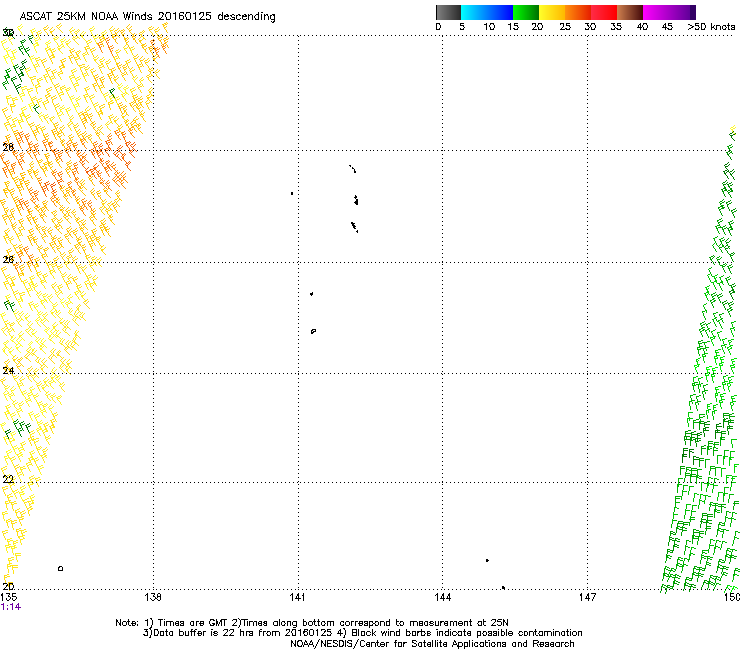Screen dimensions: 740x650
Task: Click the note line about 'Data buffer is 22 hrs'
Action: point(362,633)
